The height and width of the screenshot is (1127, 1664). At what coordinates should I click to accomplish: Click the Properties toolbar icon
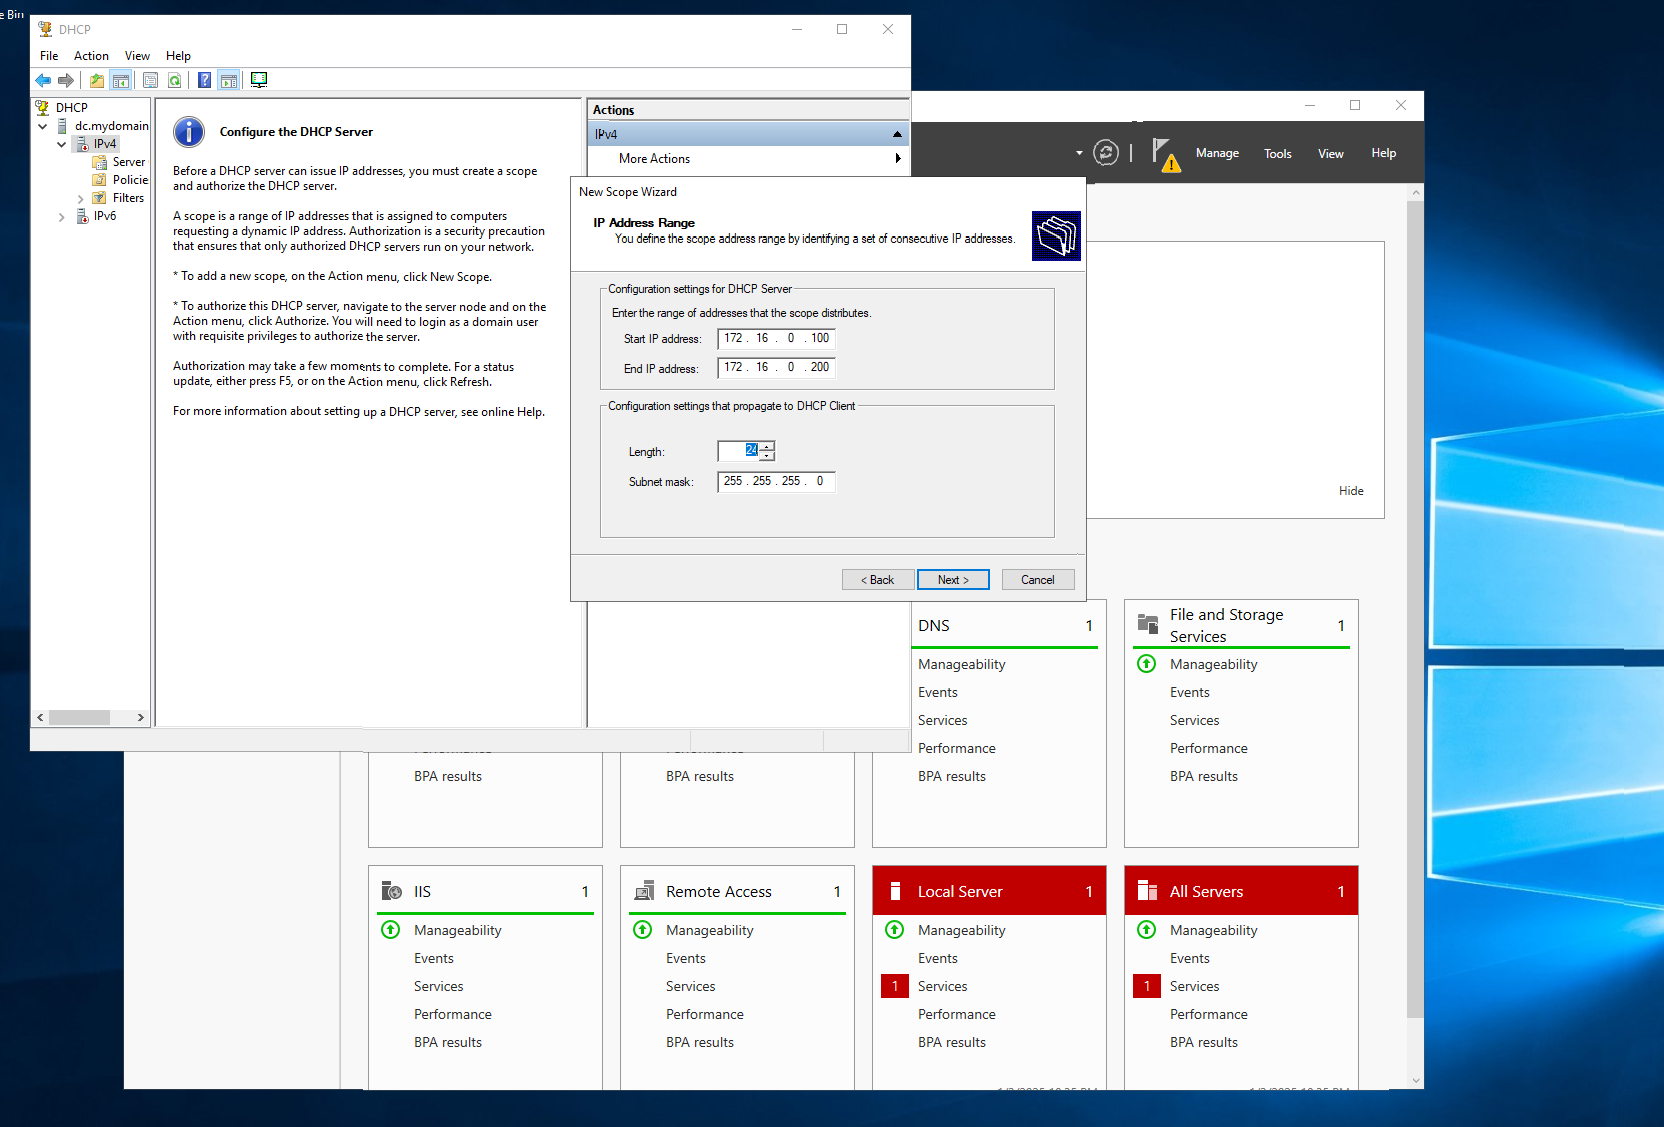coord(150,80)
